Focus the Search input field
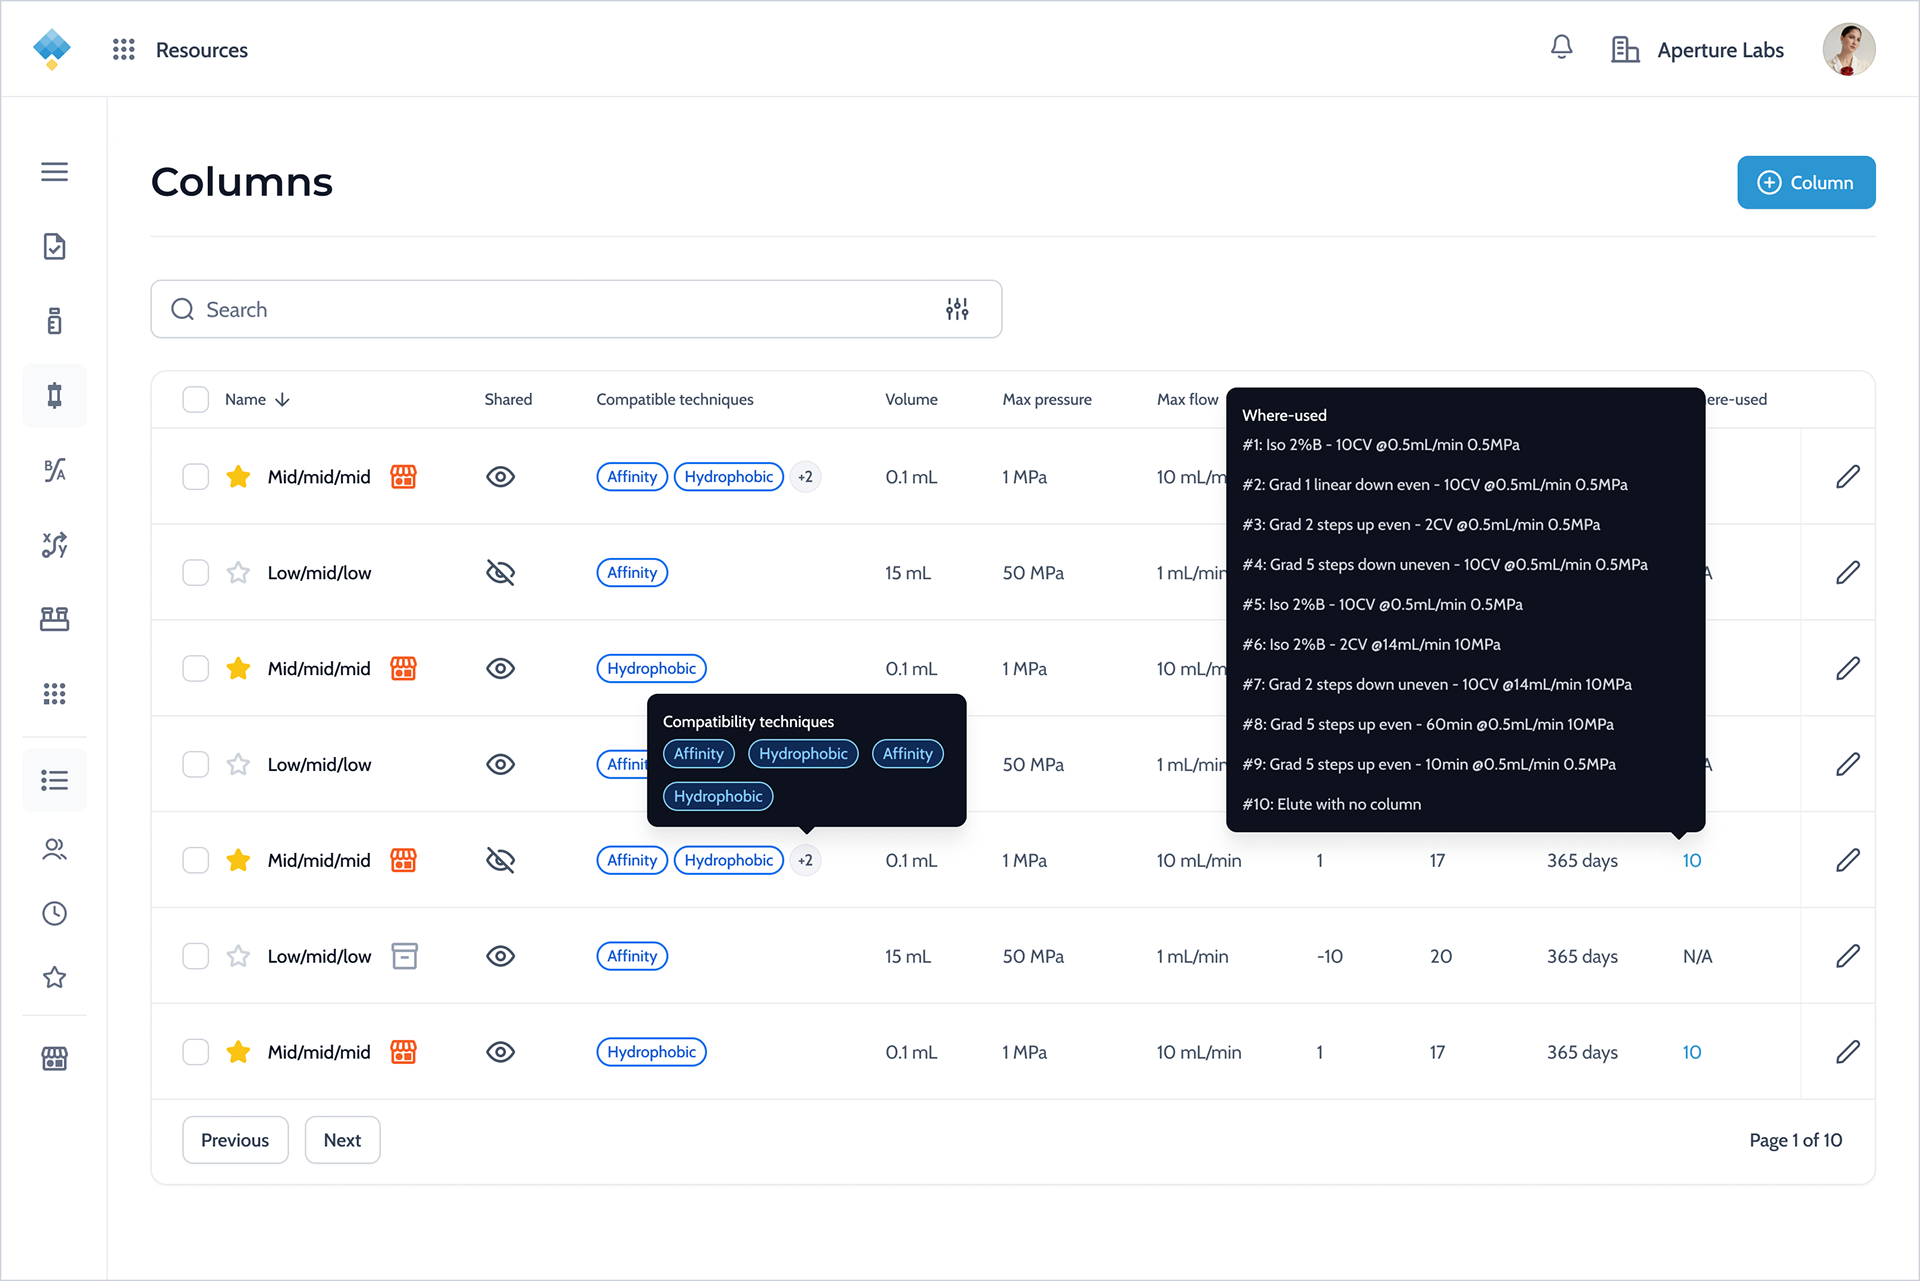 pos(576,309)
